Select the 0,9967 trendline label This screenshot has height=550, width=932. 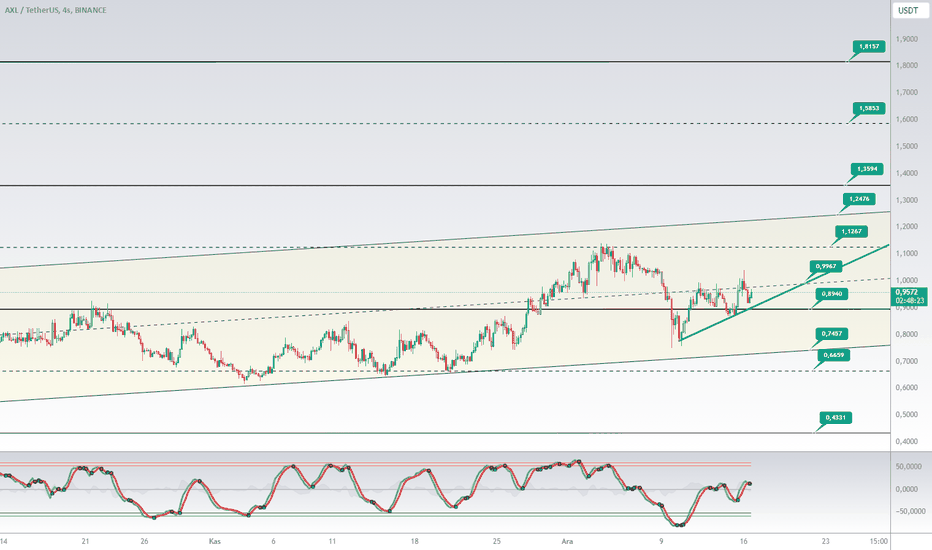826,266
